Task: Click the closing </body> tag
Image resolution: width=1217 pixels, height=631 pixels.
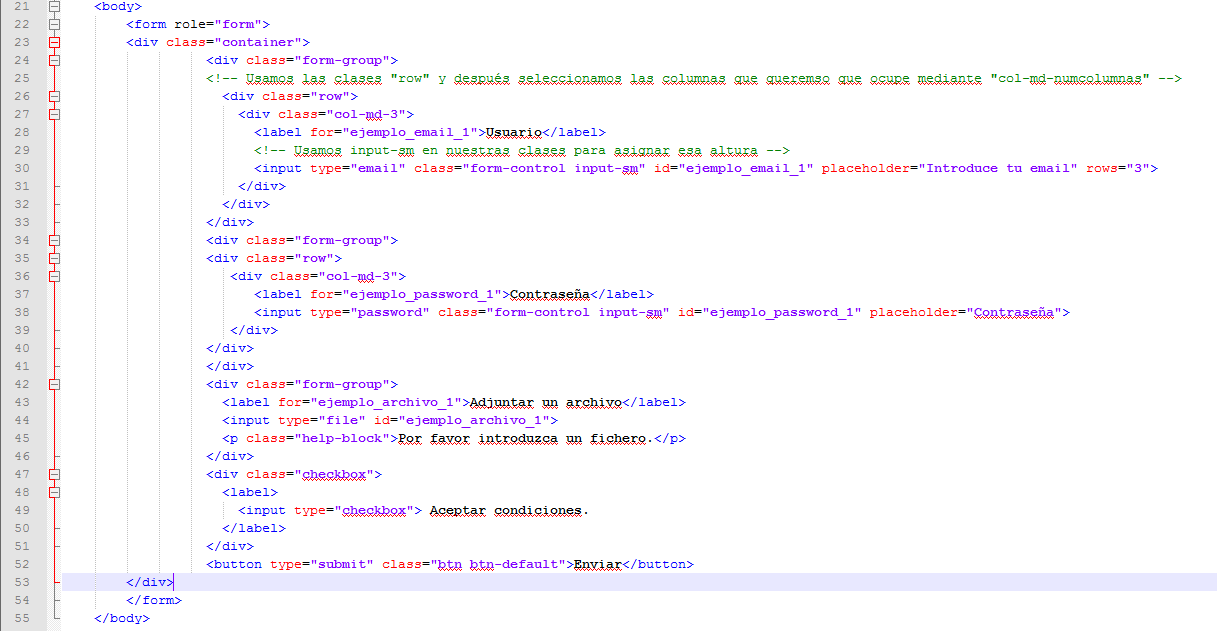Action: click(122, 618)
